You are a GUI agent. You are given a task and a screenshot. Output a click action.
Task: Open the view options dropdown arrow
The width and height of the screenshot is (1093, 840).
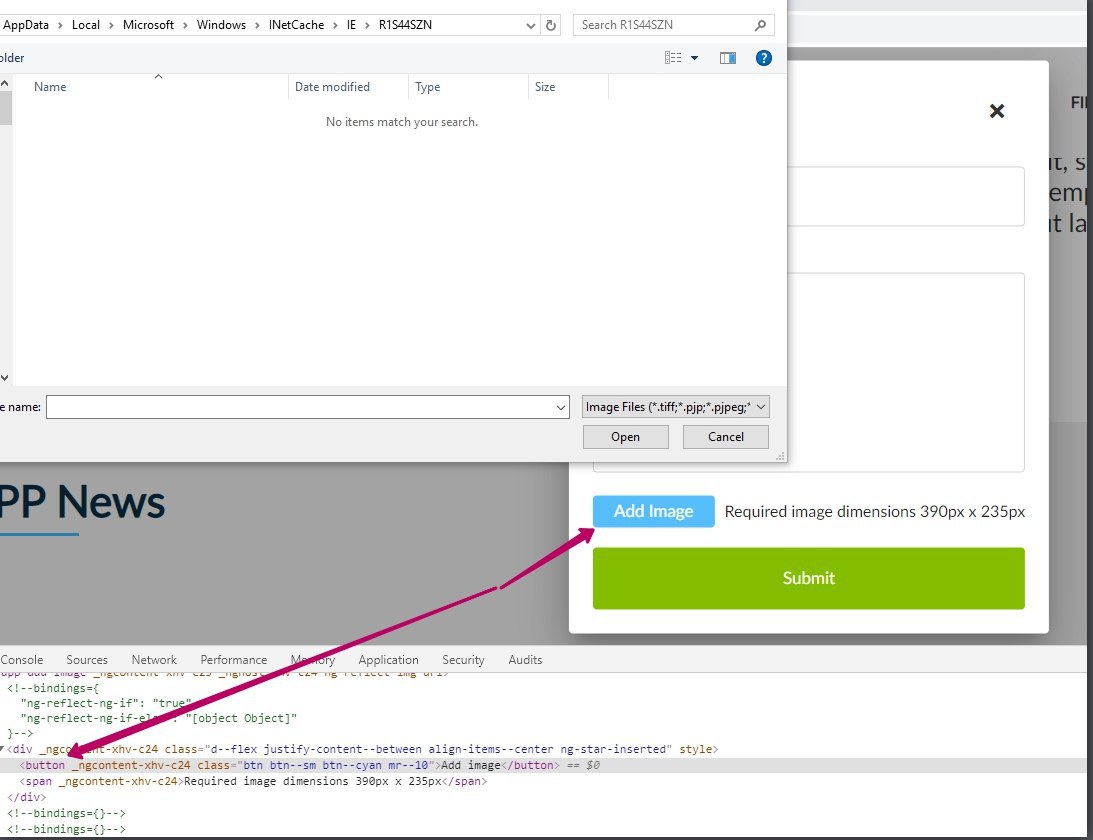pos(694,58)
